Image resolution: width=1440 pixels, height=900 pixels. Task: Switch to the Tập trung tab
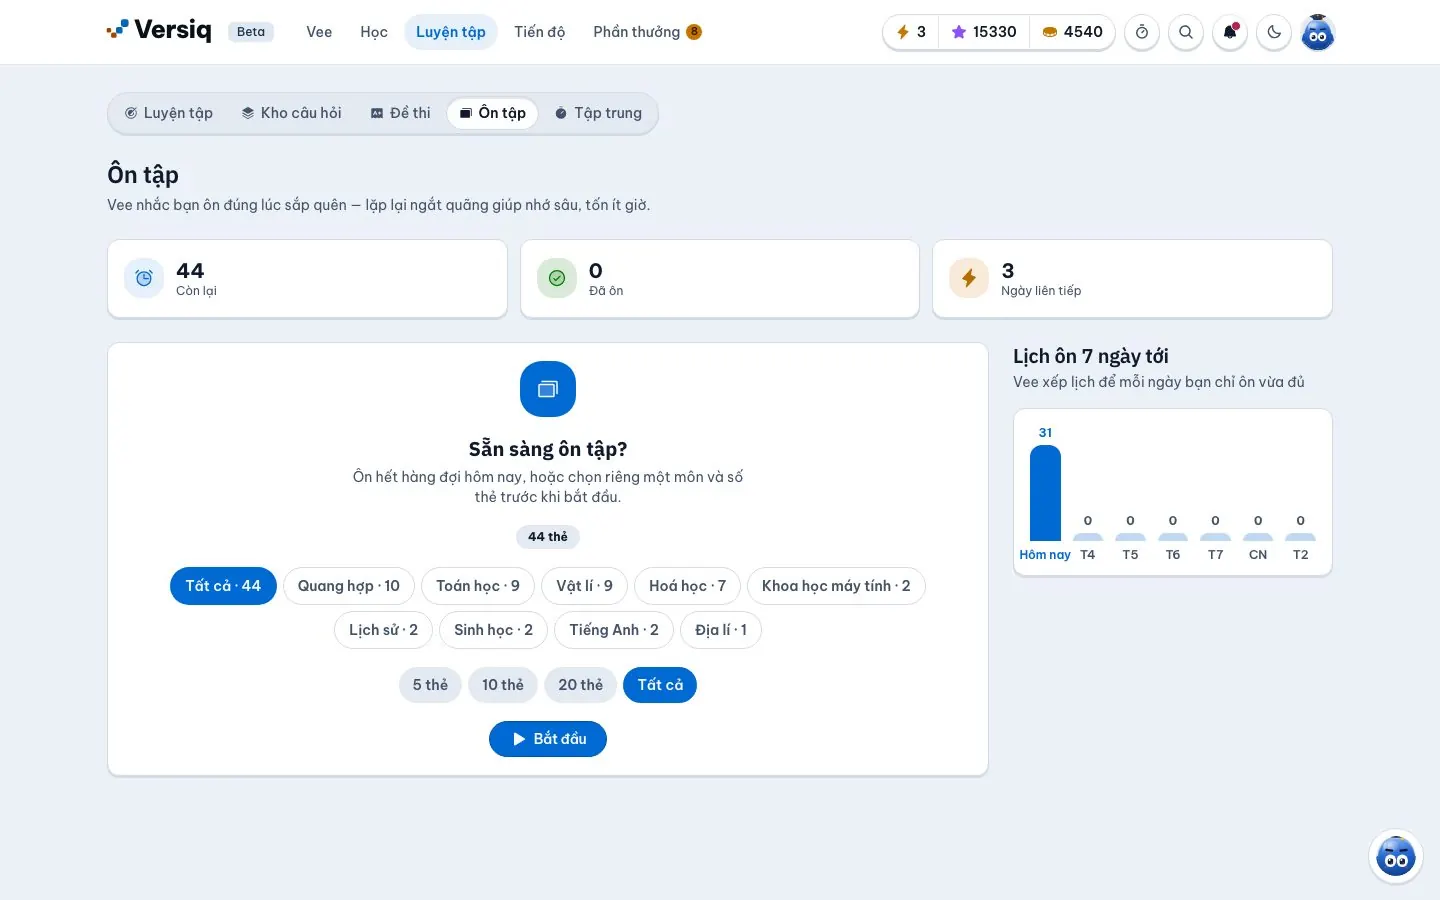click(598, 113)
